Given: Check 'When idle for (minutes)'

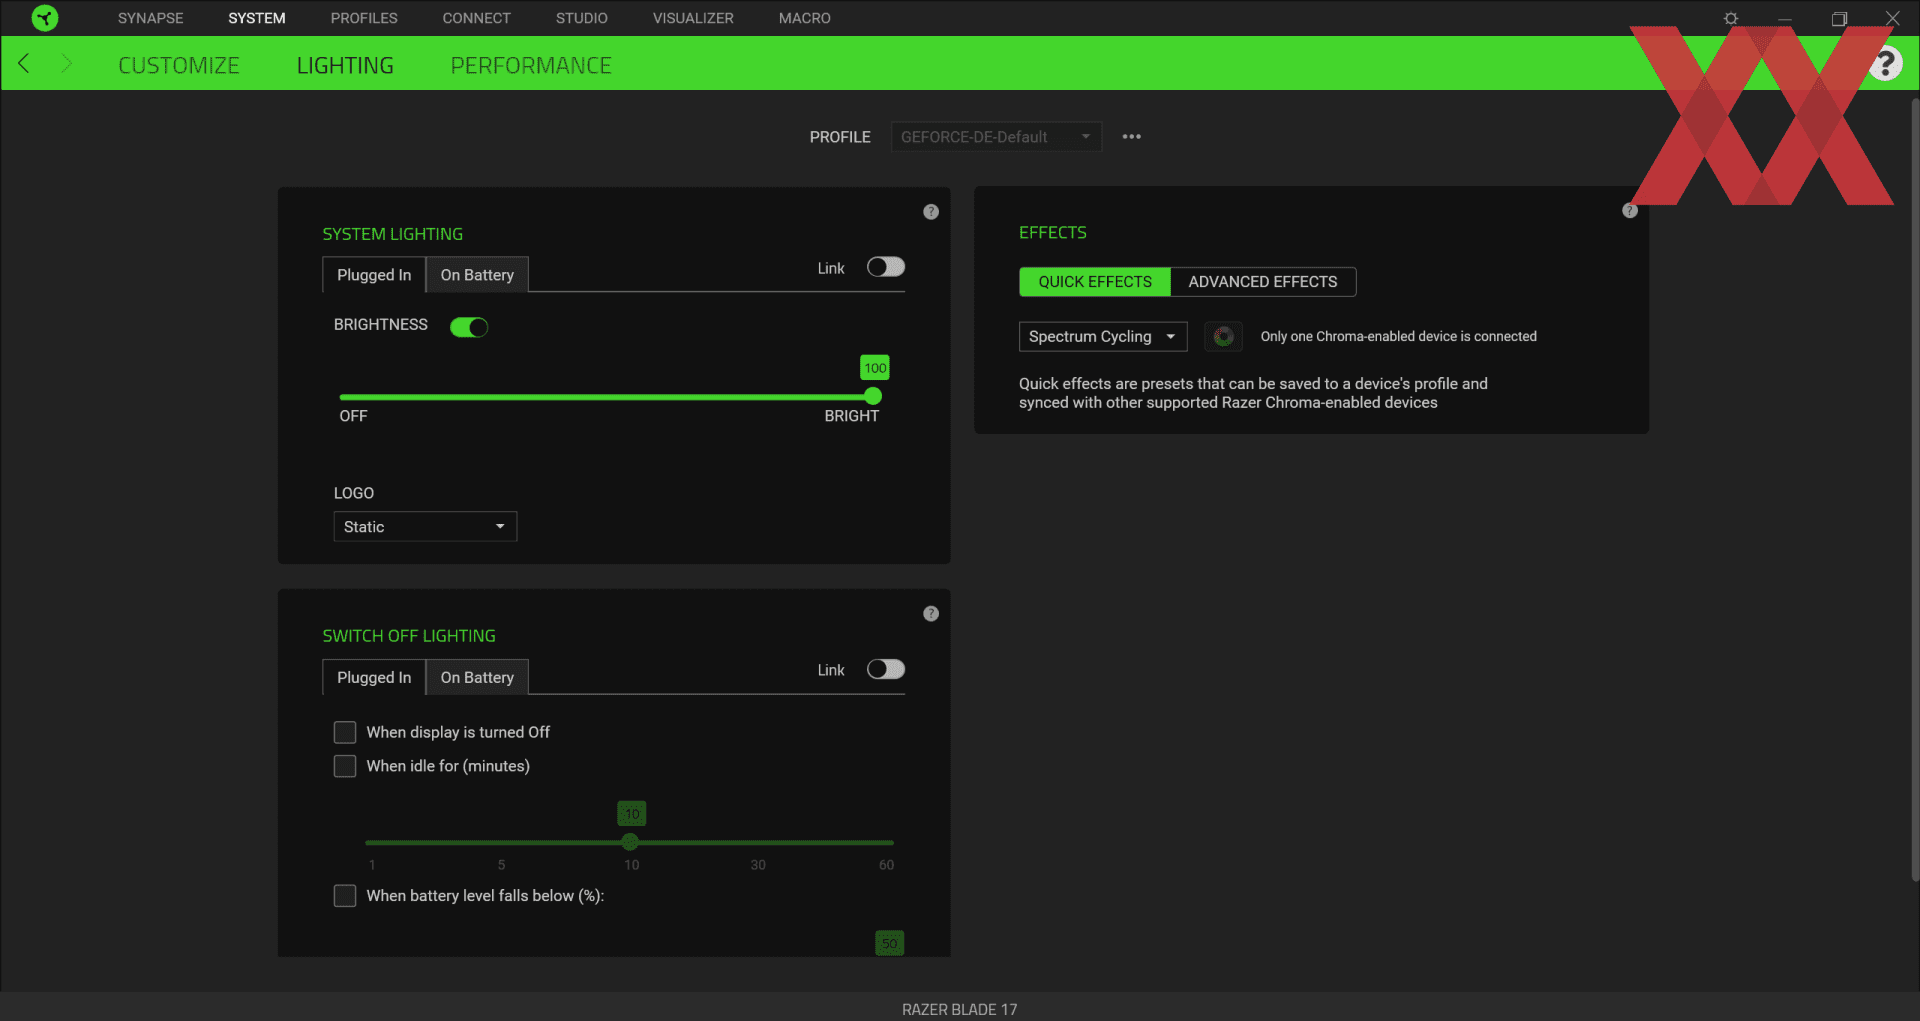Looking at the screenshot, I should [x=345, y=766].
